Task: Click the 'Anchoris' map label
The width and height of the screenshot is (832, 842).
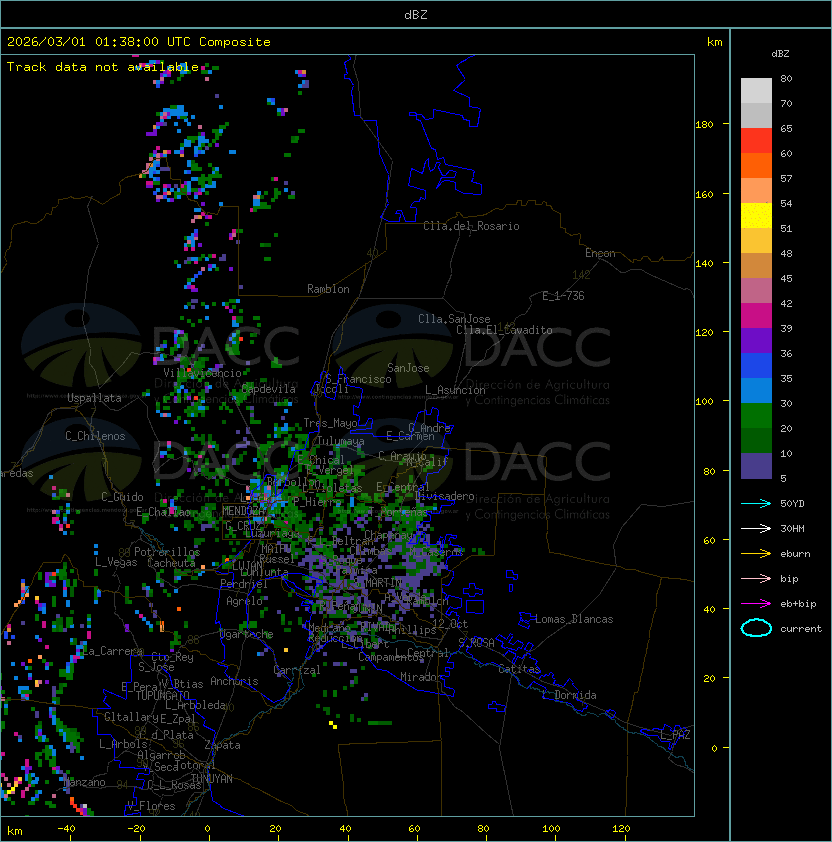Action: click(234, 681)
